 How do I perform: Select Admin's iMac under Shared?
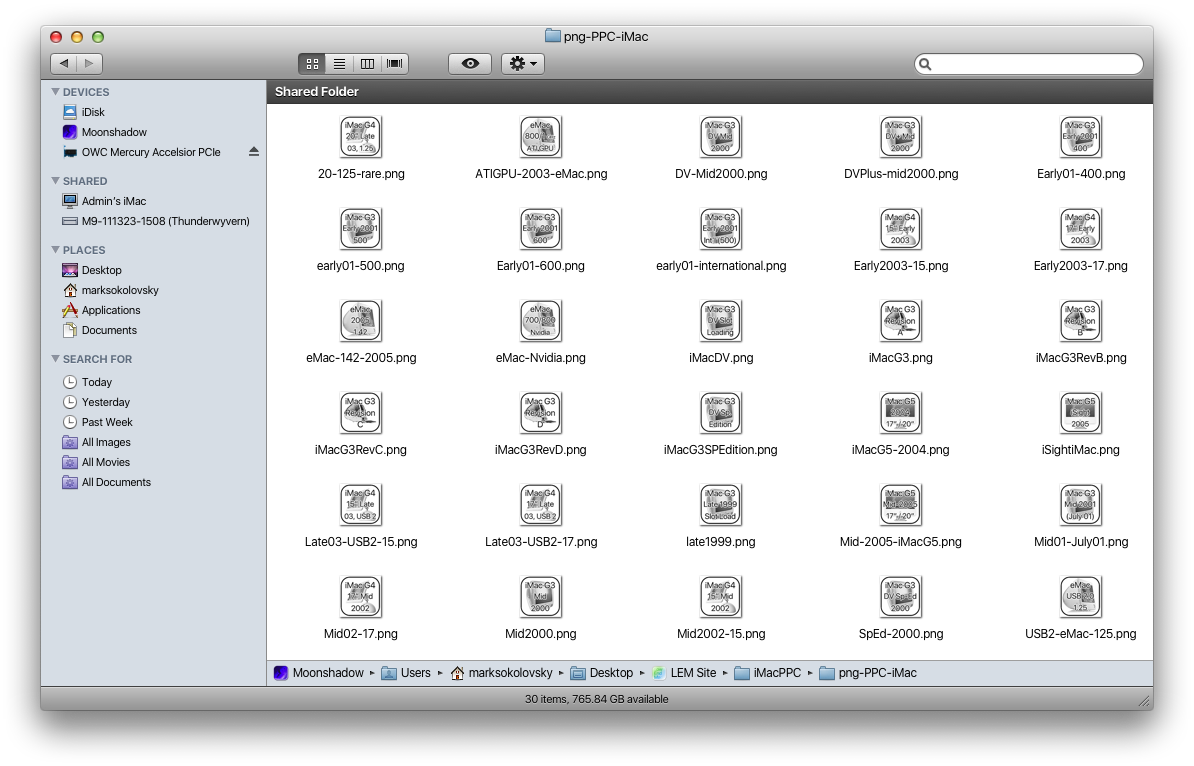click(x=113, y=201)
